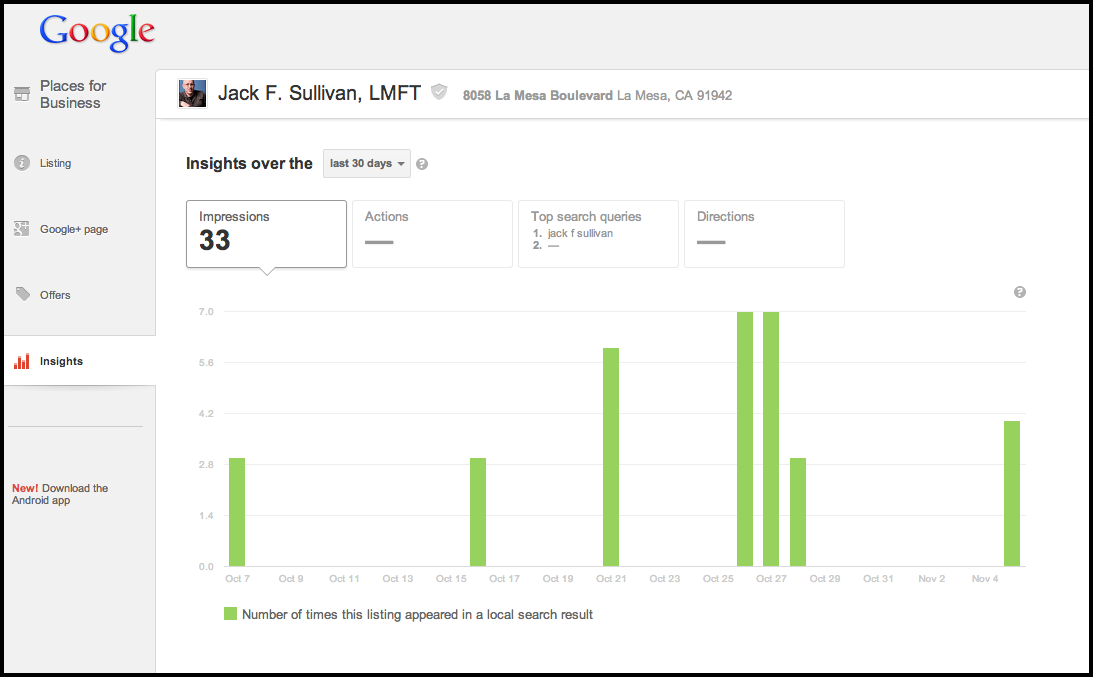Open the Google+ page section

(x=74, y=229)
